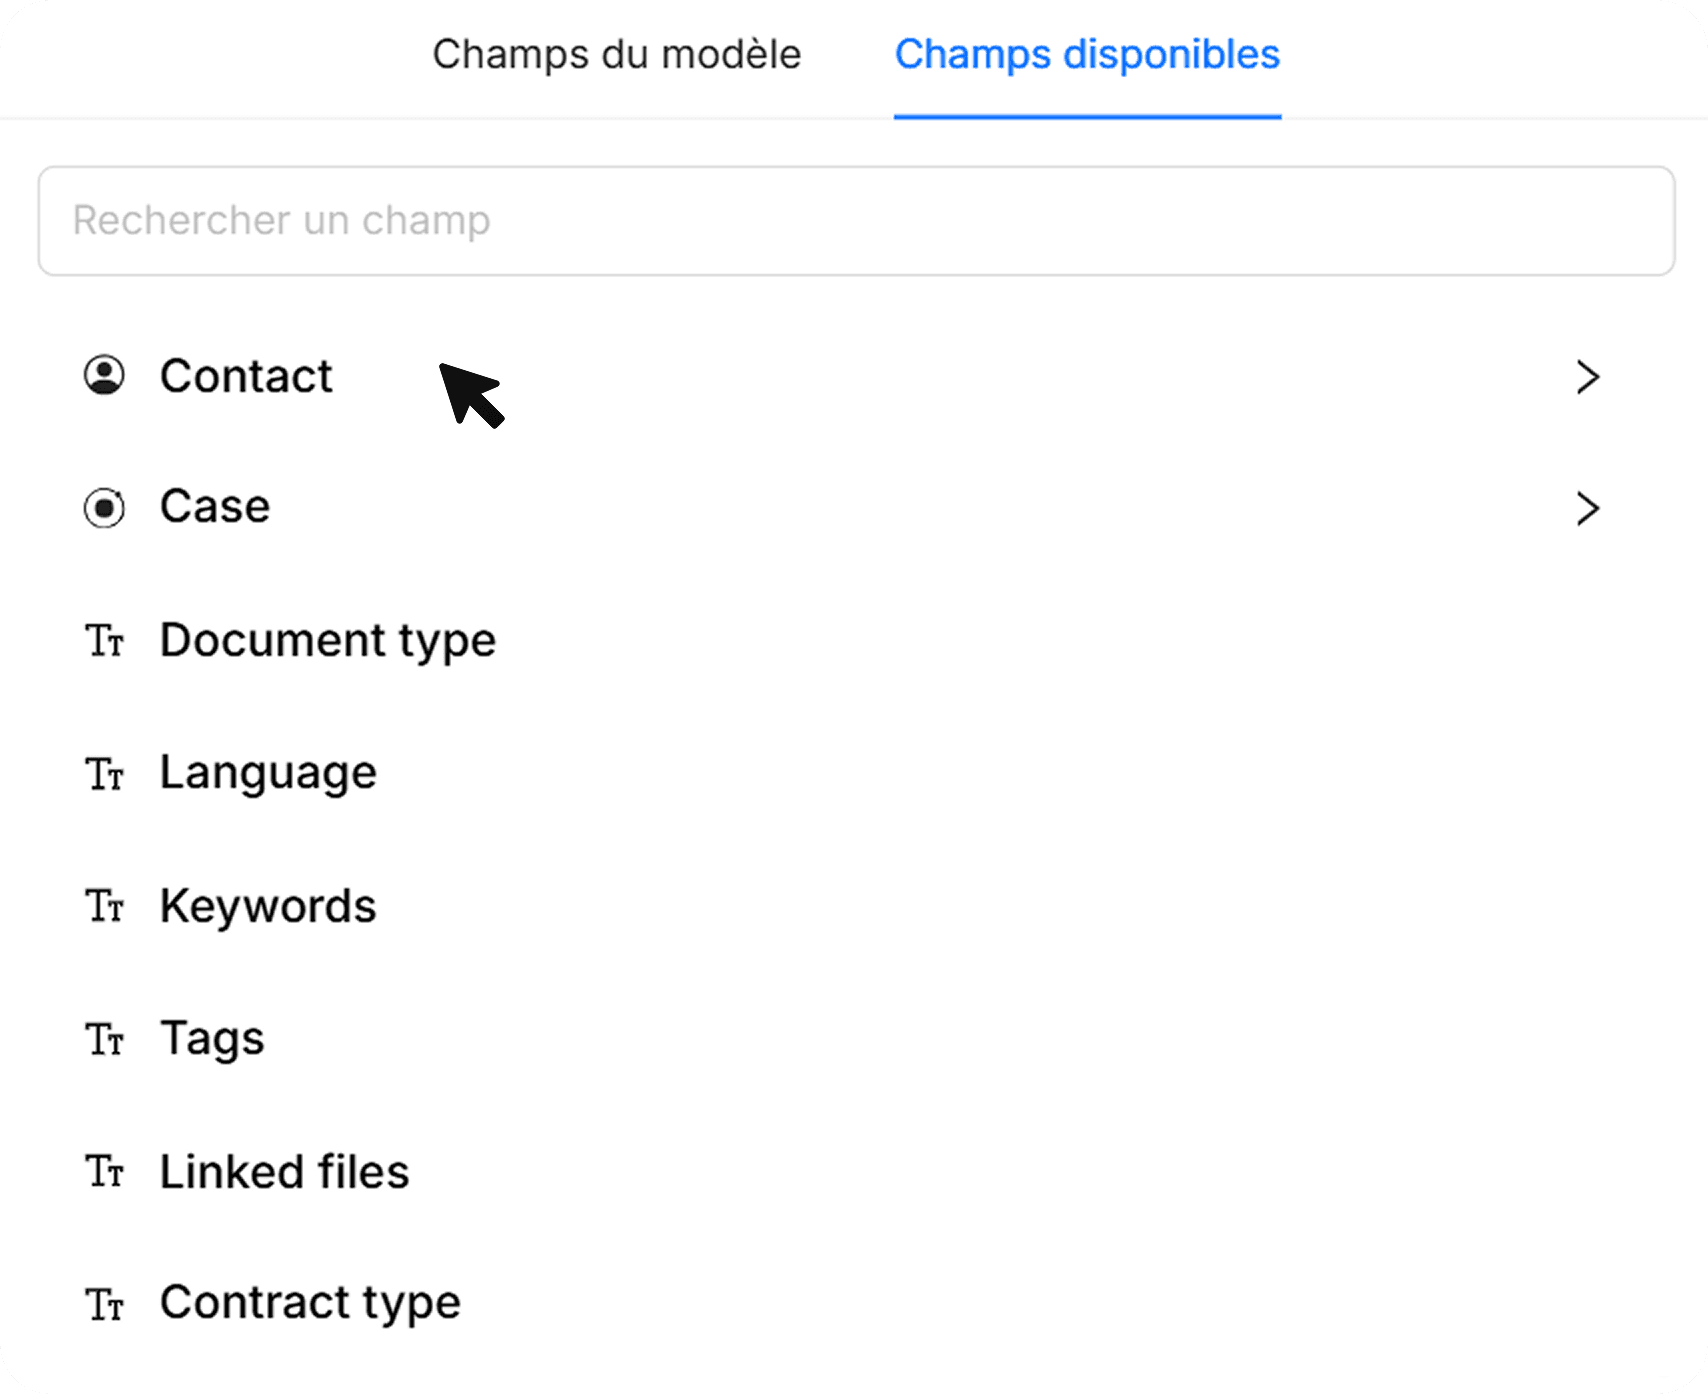Screen dimensions: 1708x1394
Task: Click the text icon beside Language
Action: (104, 774)
